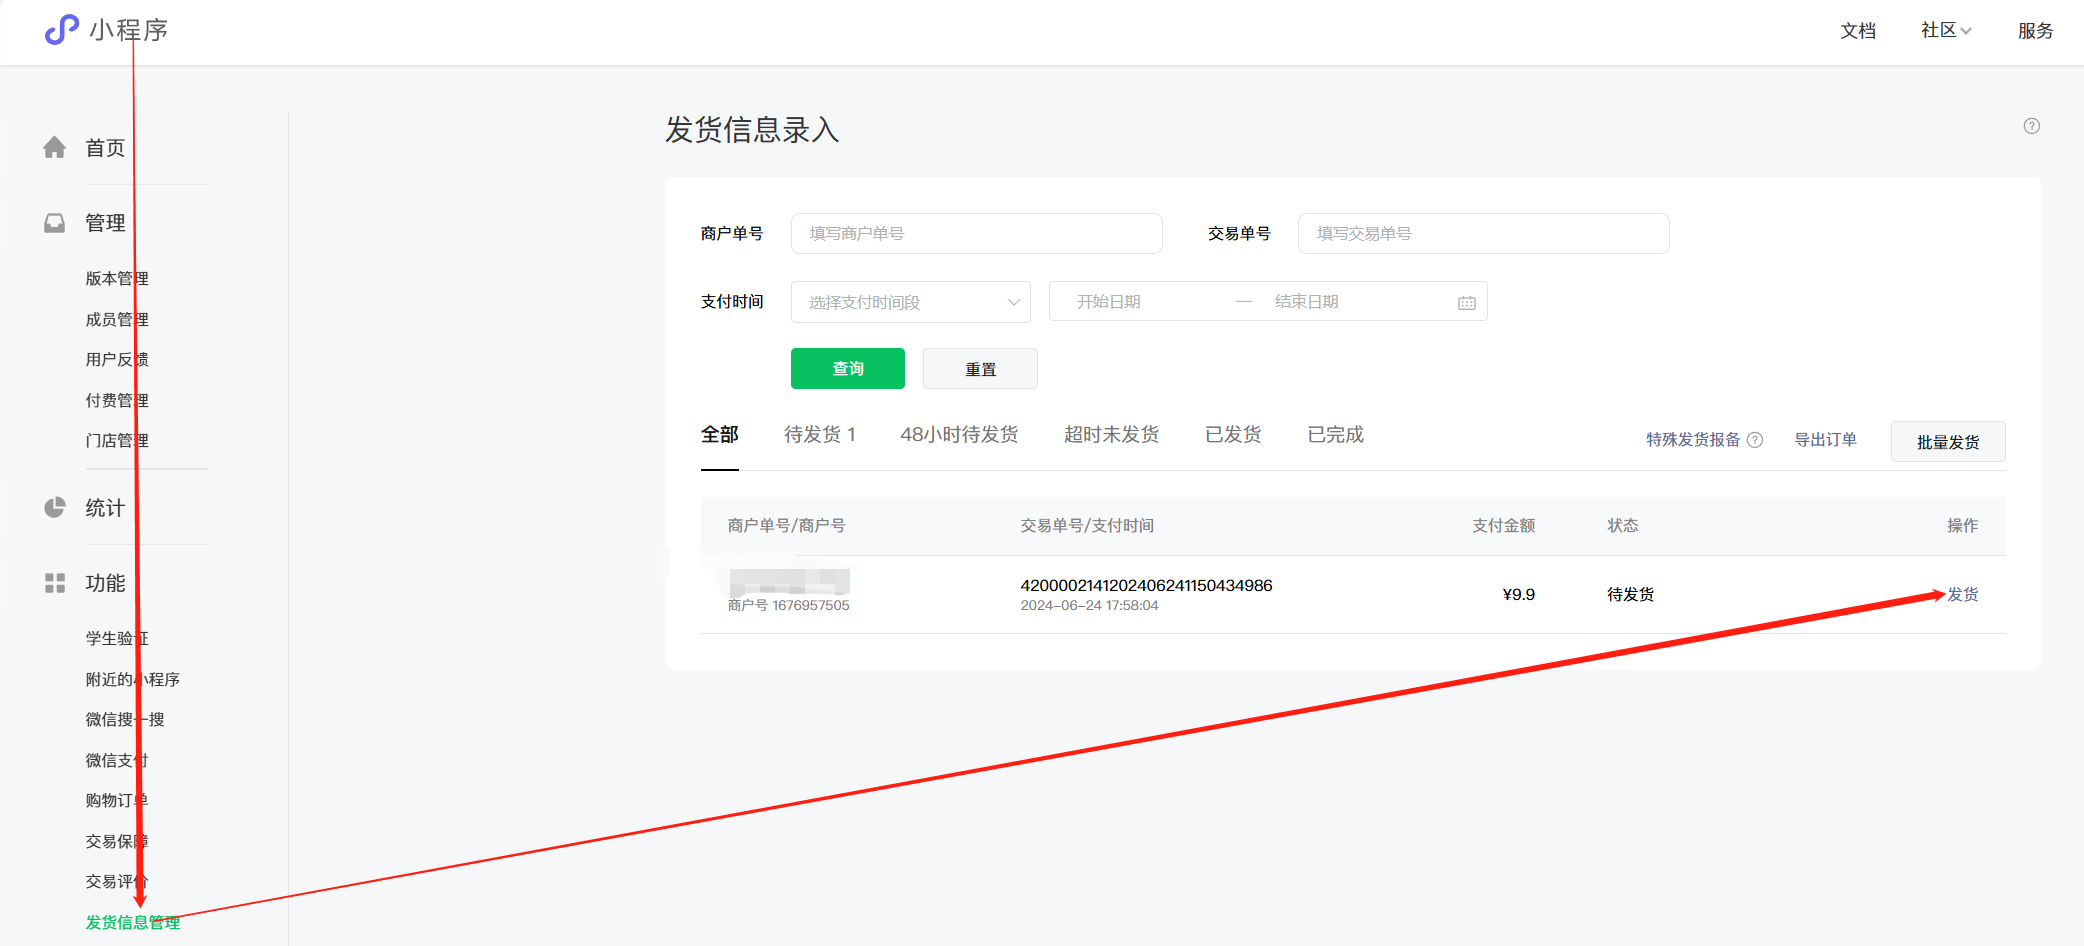Click the 重置 button
Image resolution: width=2084 pixels, height=946 pixels.
pos(980,369)
